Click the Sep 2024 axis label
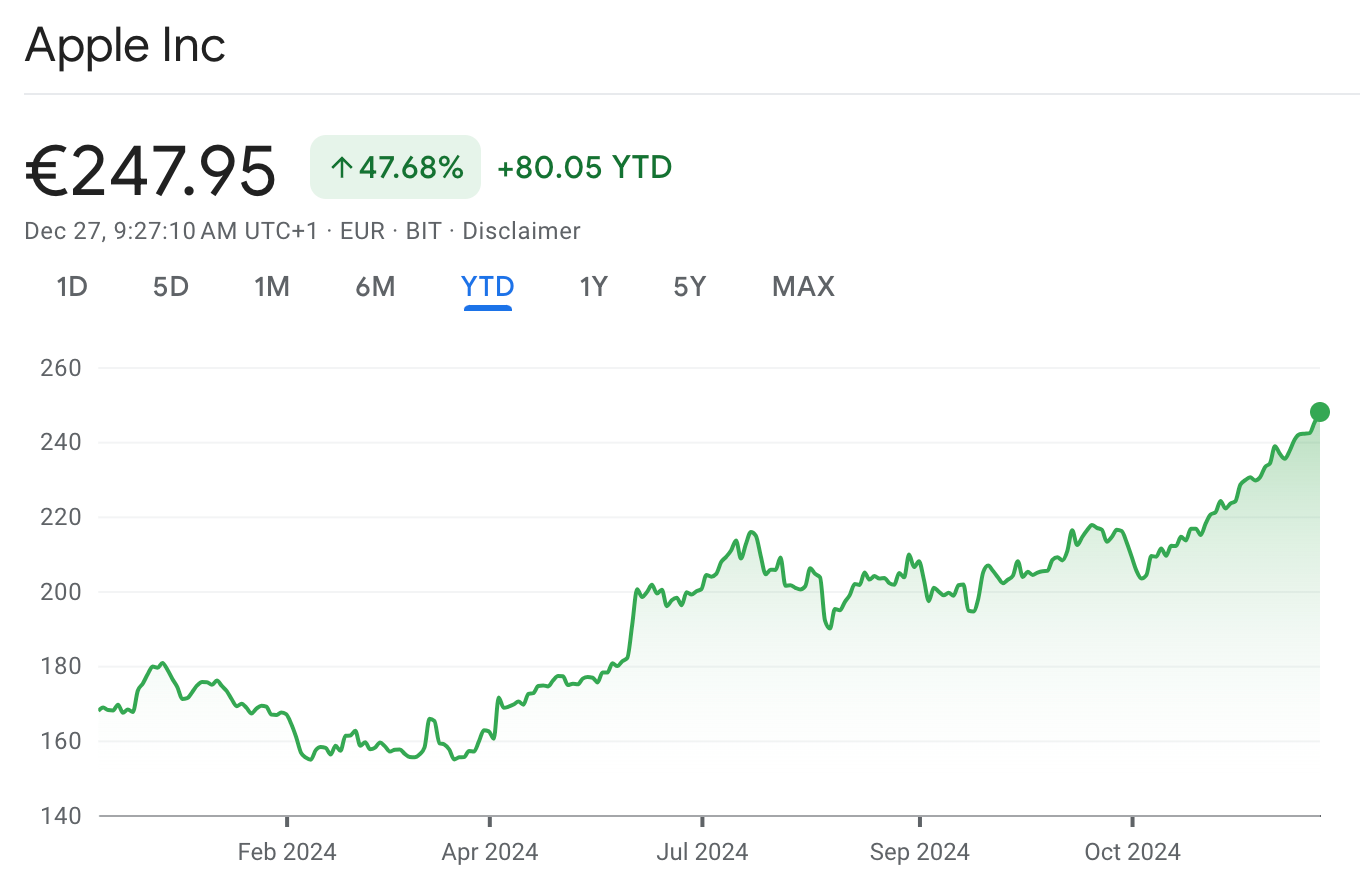This screenshot has height=888, width=1360. [920, 852]
